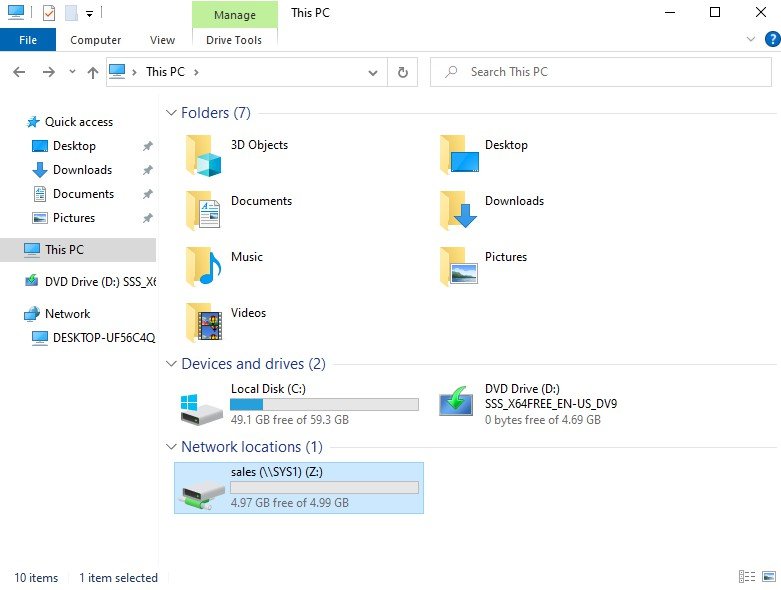Viewport: 781px width, 590px height.
Task: Open the Videos folder icon
Action: [x=204, y=323]
